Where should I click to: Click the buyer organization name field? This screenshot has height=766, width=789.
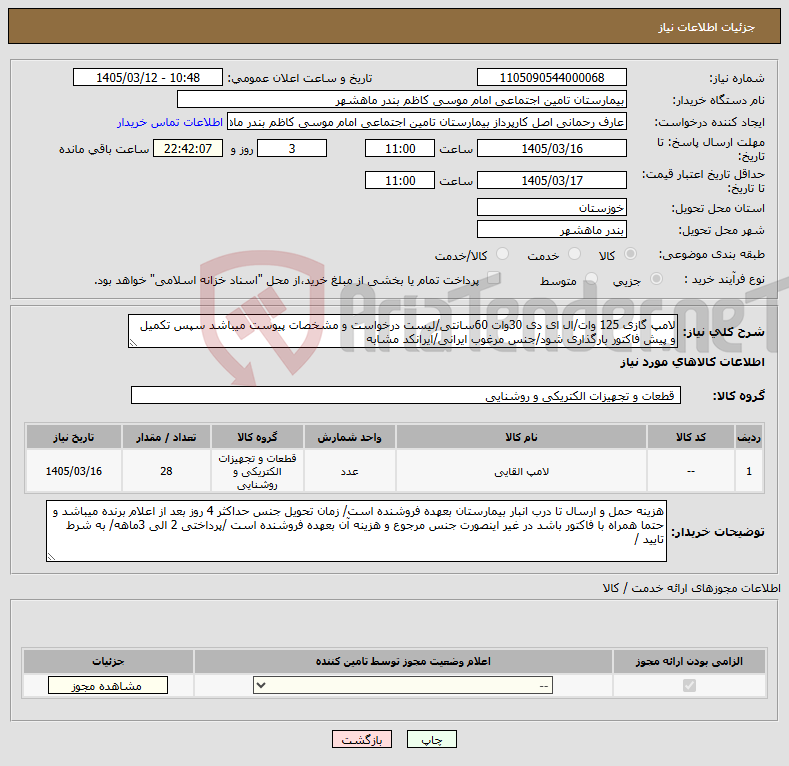402,100
